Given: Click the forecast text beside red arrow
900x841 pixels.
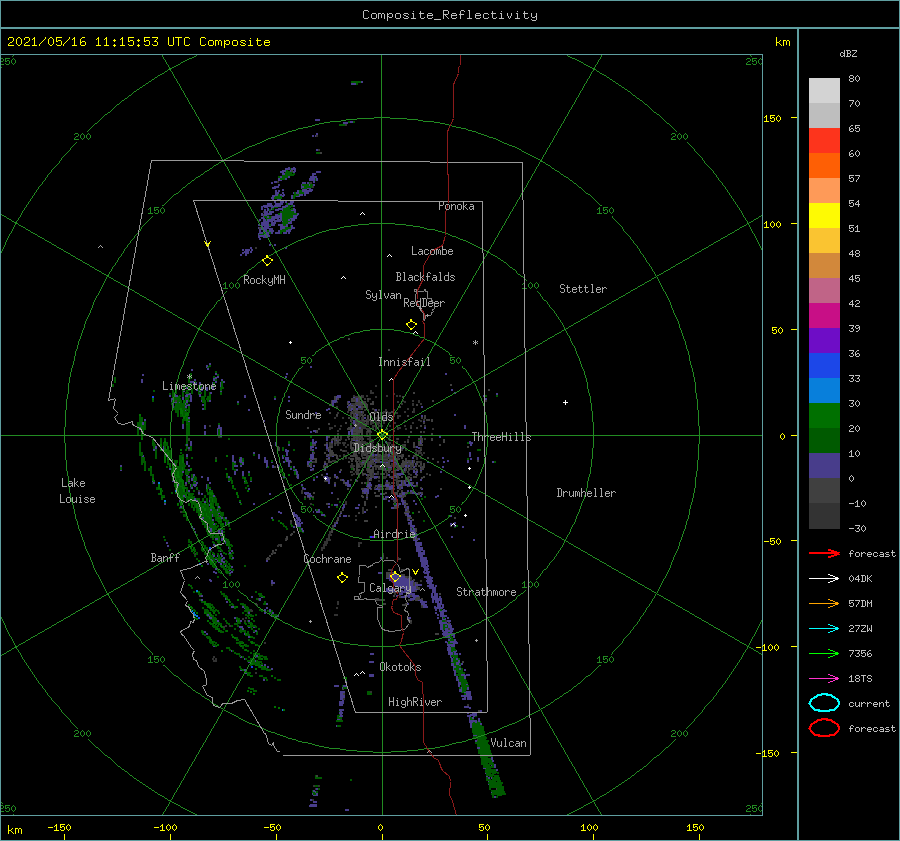Looking at the screenshot, I should click(x=872, y=554).
